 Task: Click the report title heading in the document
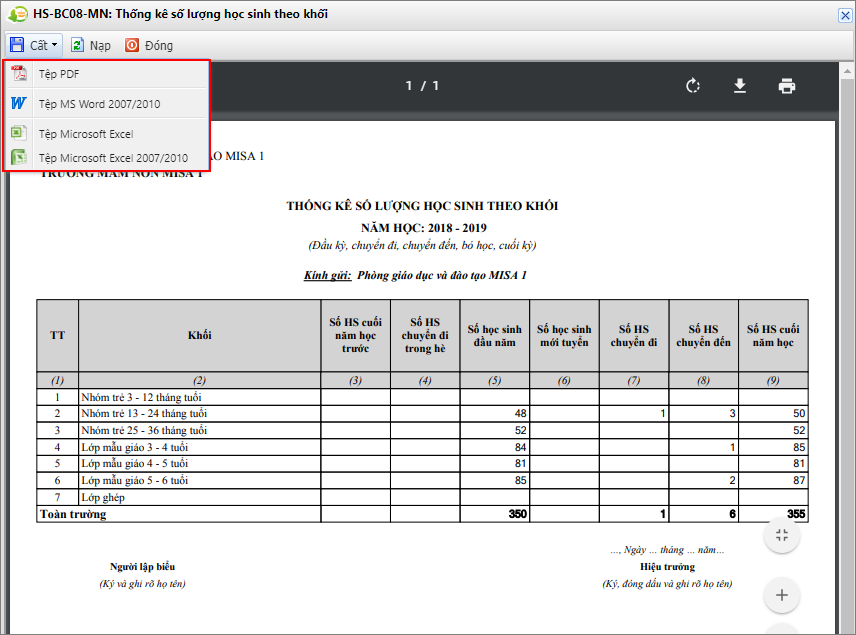[422, 206]
